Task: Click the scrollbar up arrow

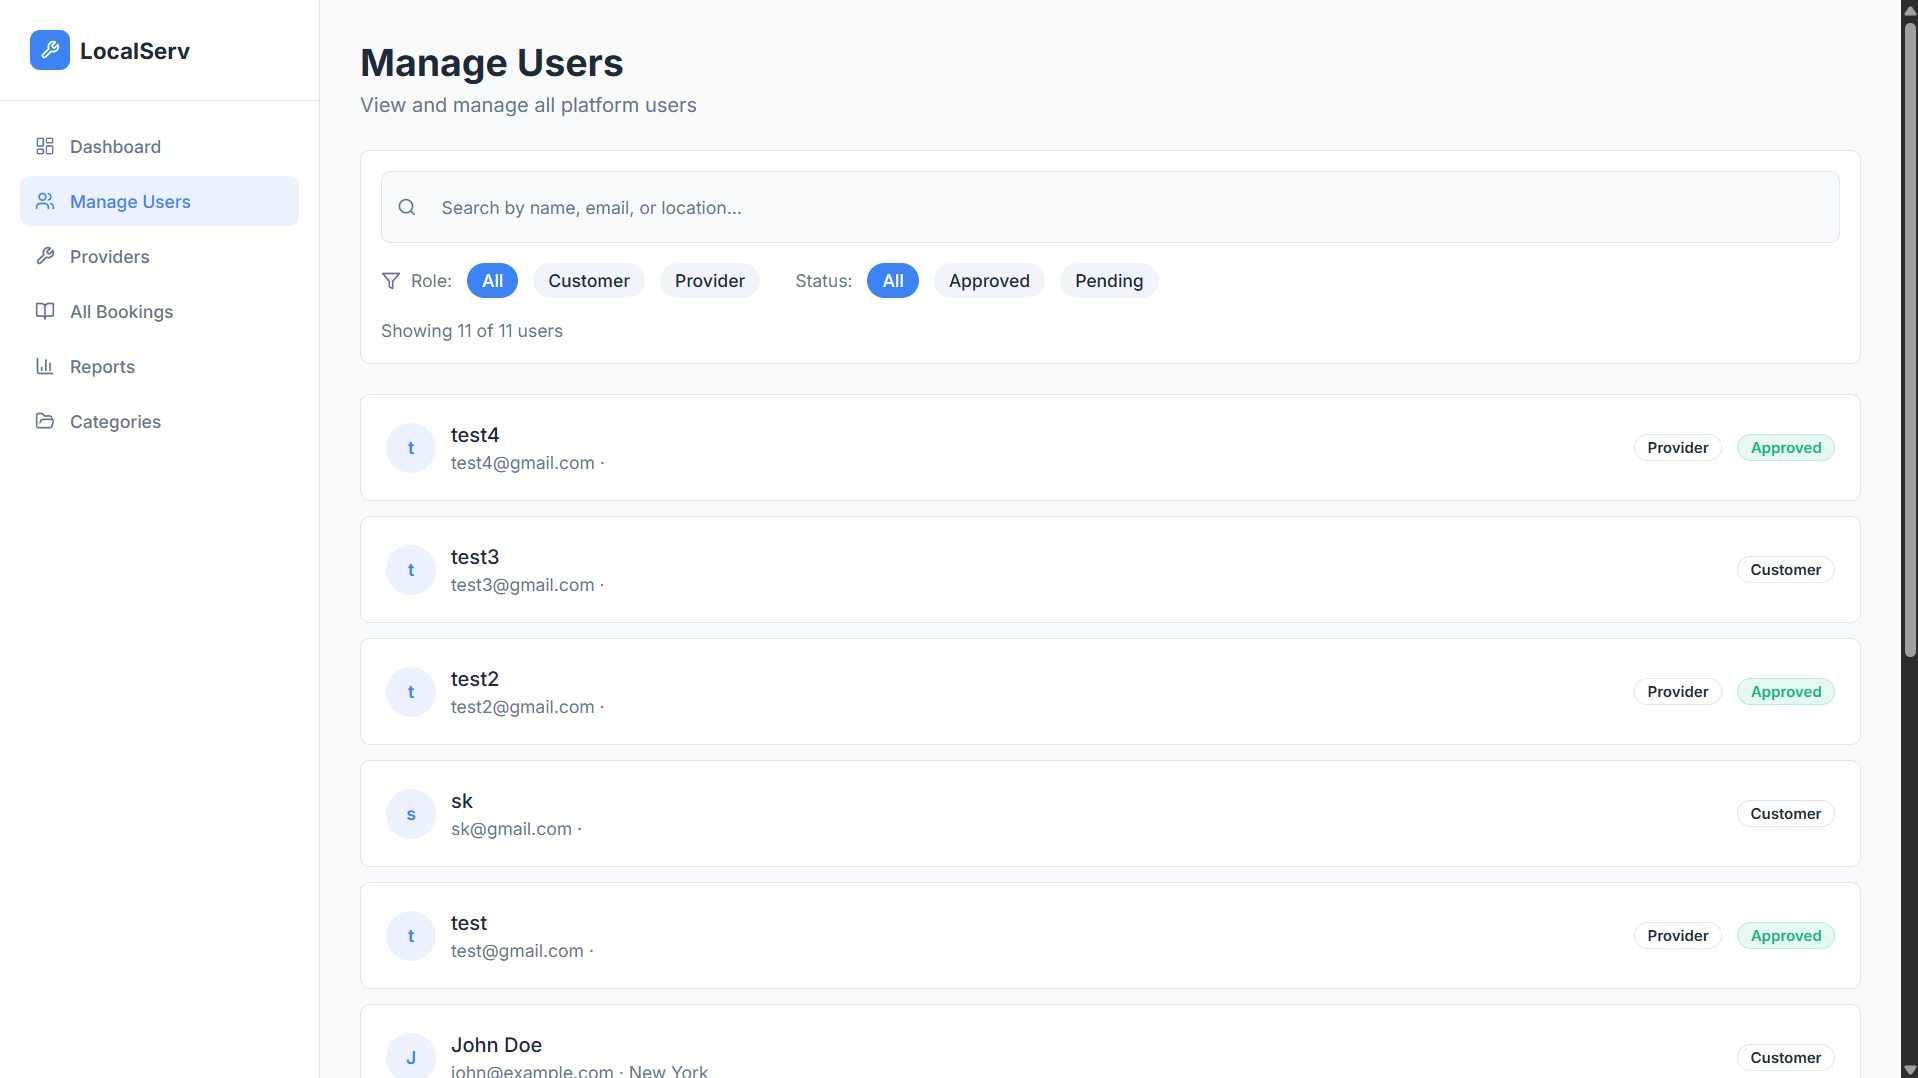Action: pyautogui.click(x=1910, y=9)
